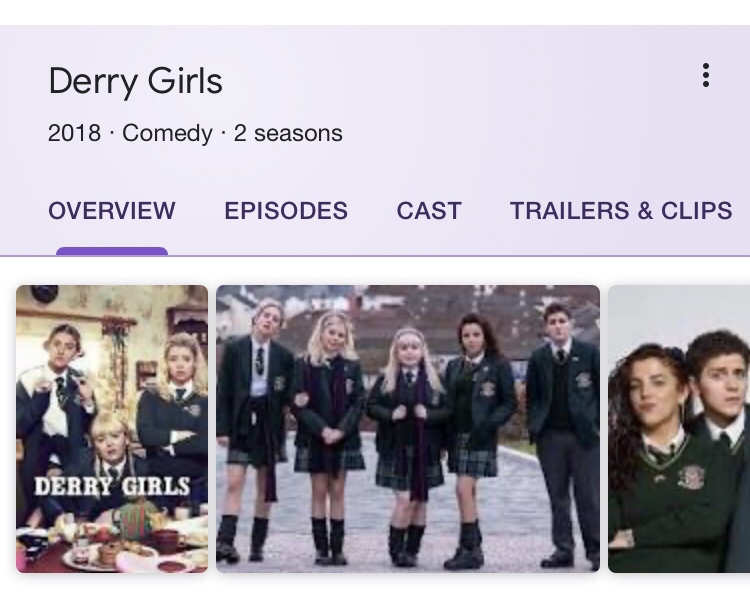
Task: Select the Comedy genre label
Action: coord(167,133)
